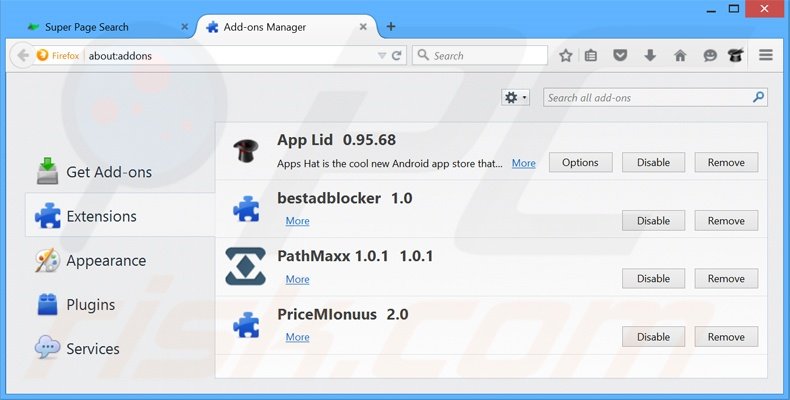The height and width of the screenshot is (400, 790).
Task: Open More link under bestadblocker
Action: [x=297, y=221]
